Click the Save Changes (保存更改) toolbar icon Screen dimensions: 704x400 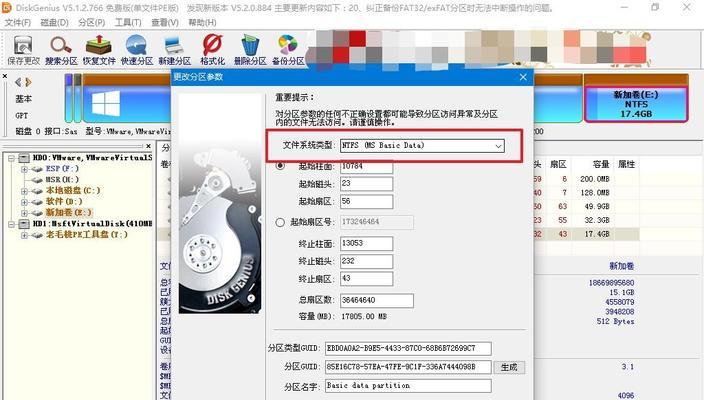click(x=23, y=50)
